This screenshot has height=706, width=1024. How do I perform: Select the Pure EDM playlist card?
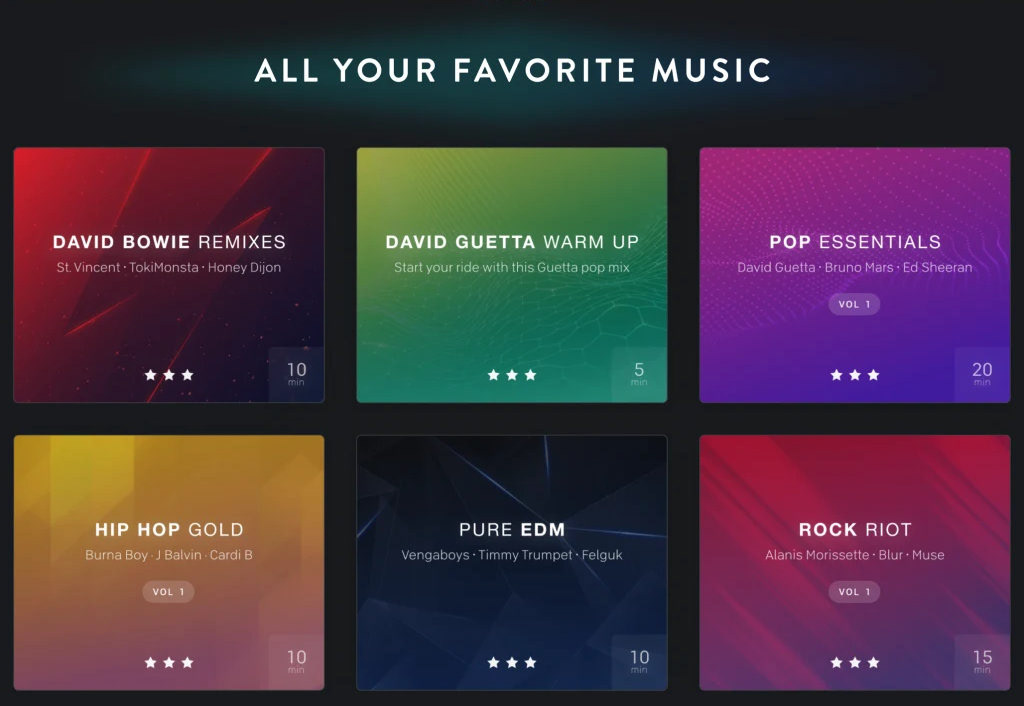pyautogui.click(x=512, y=562)
